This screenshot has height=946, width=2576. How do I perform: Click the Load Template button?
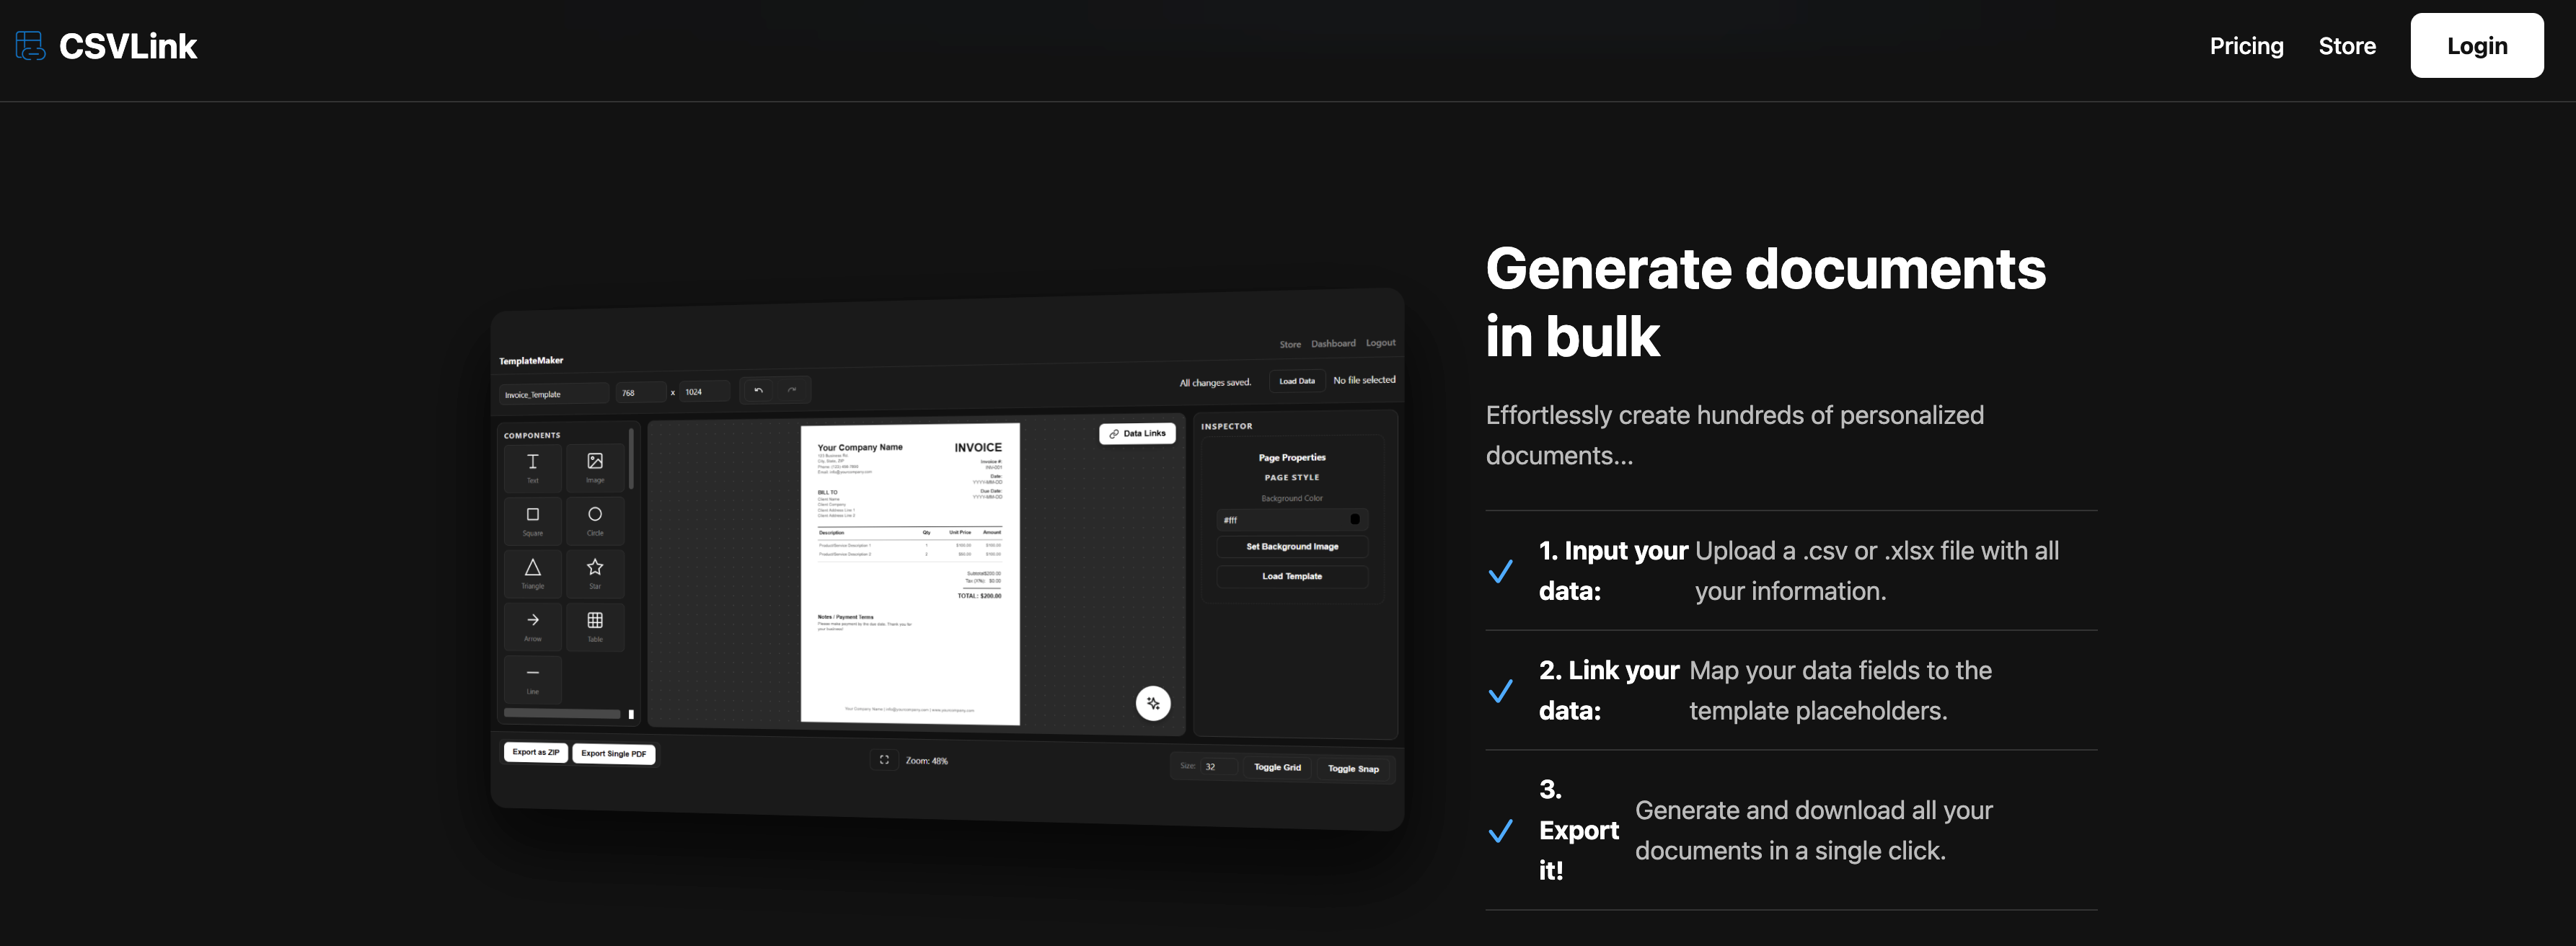[x=1291, y=576]
